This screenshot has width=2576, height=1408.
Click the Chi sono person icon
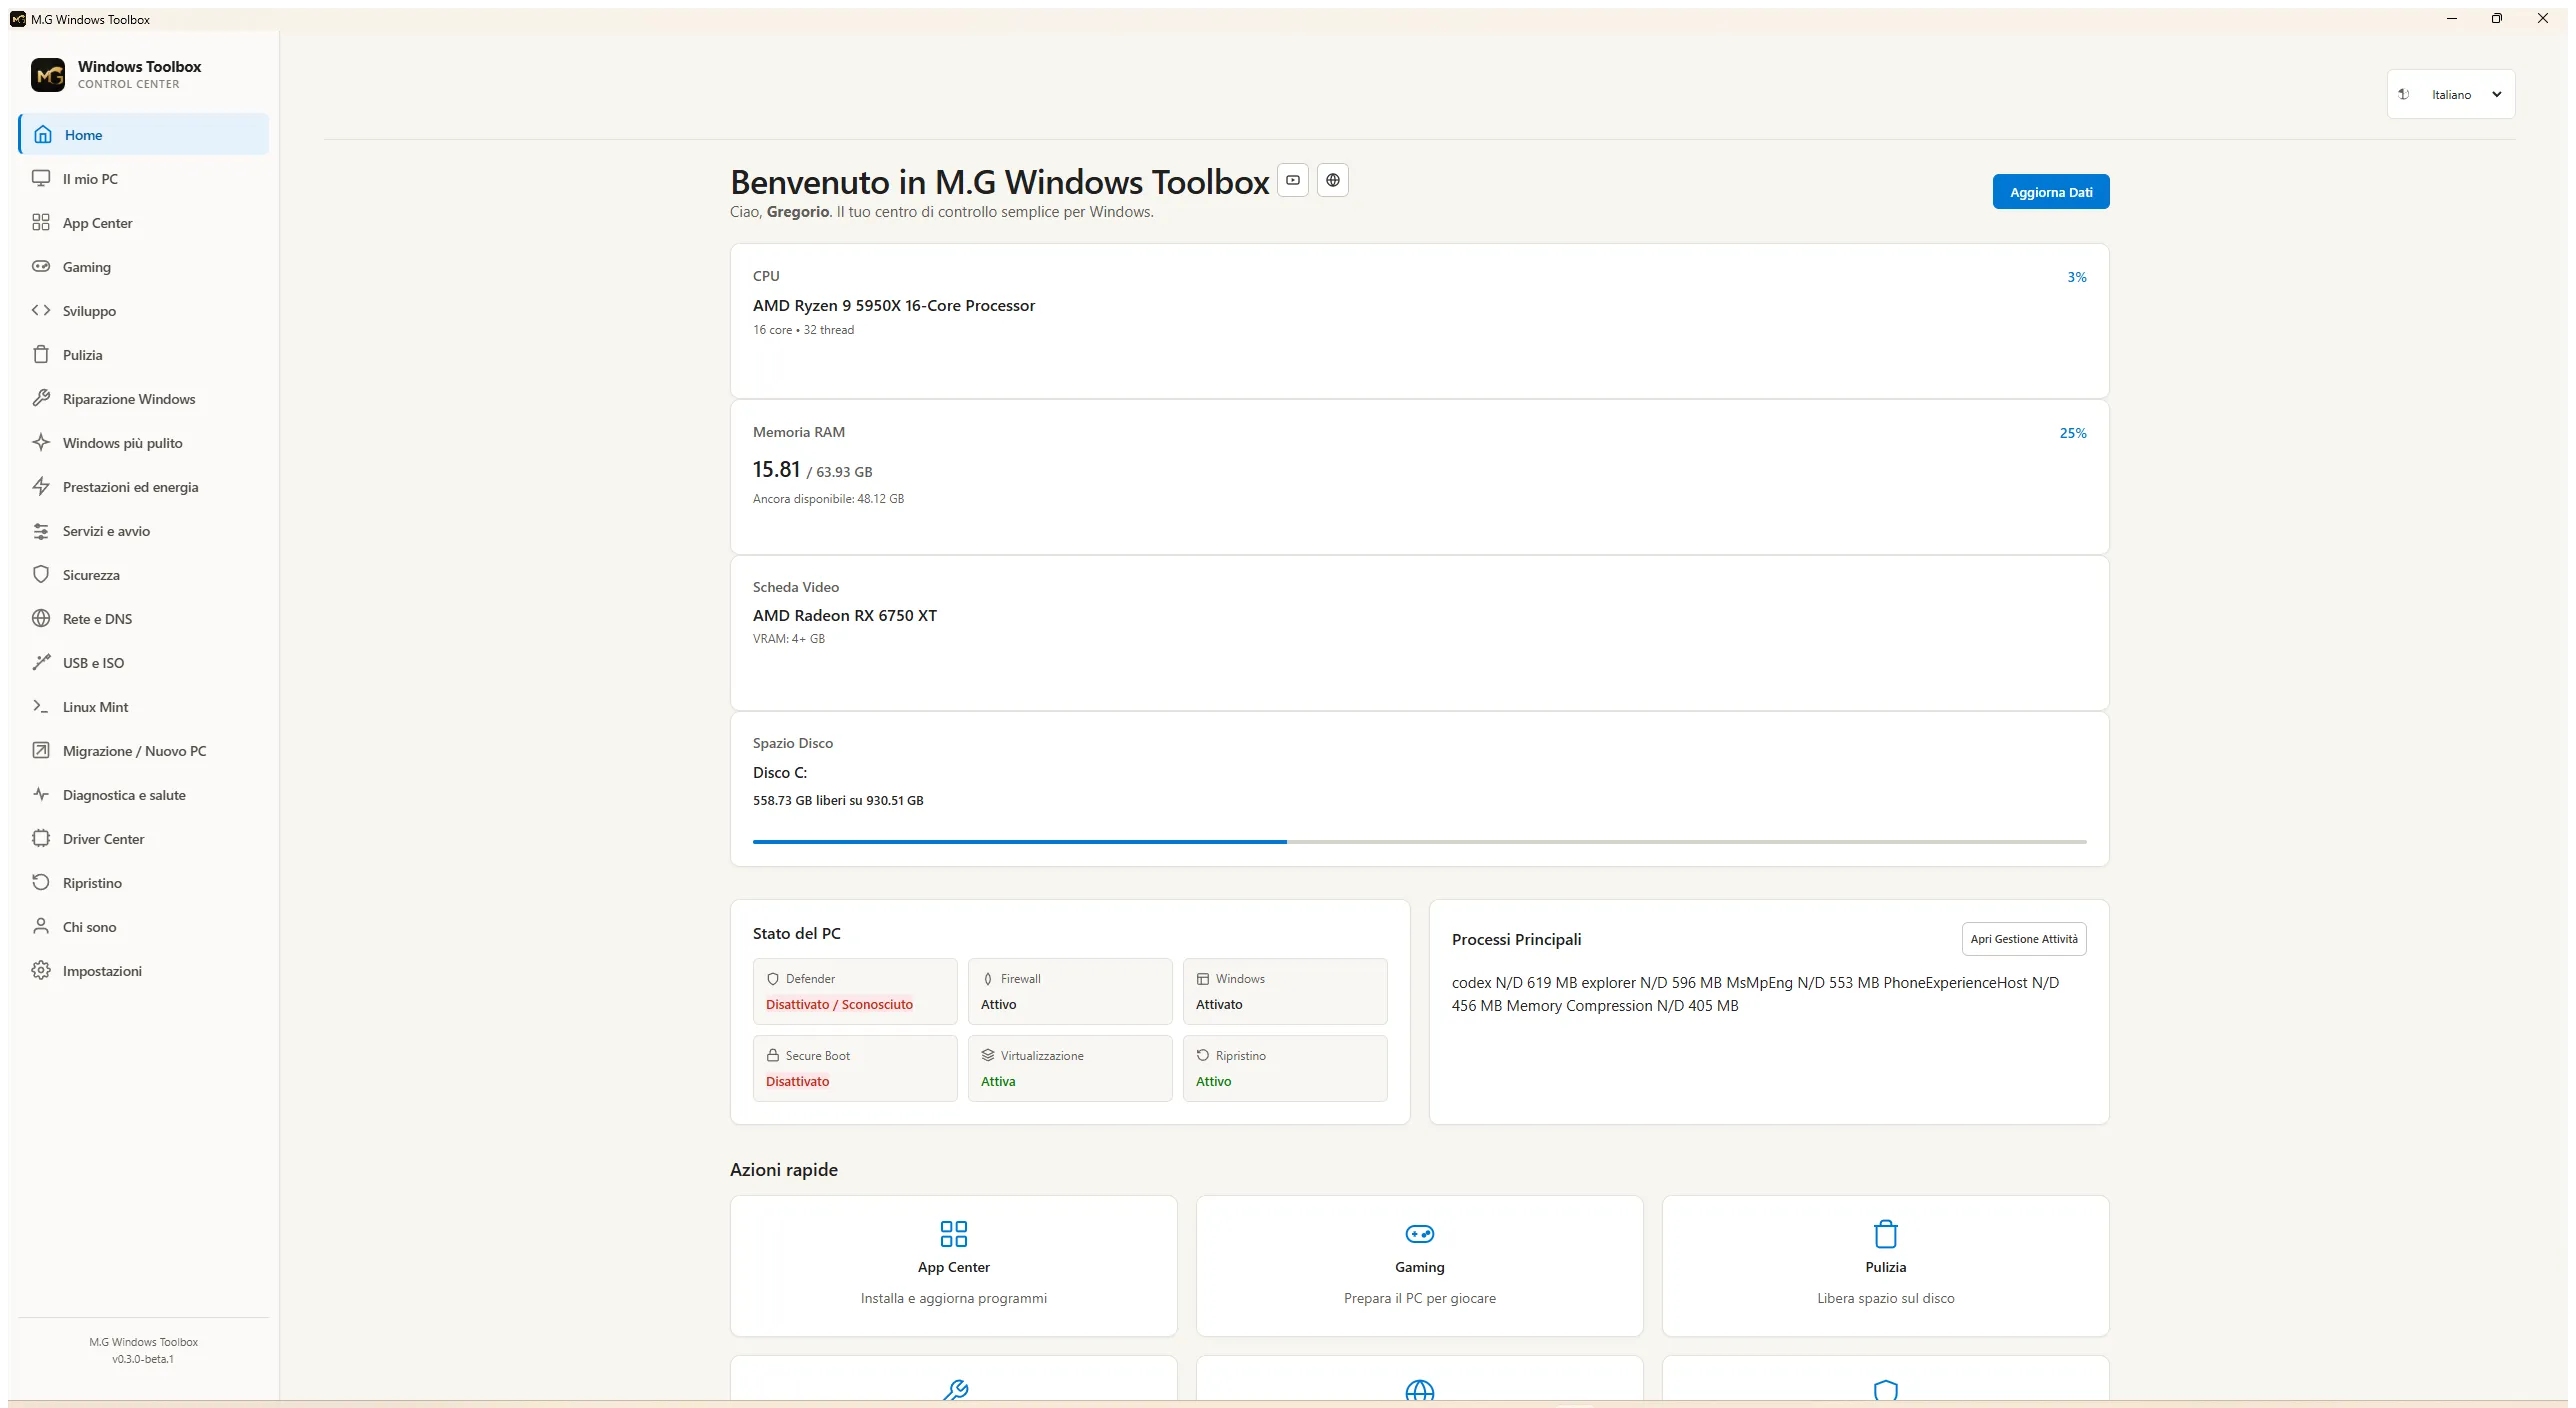tap(41, 926)
